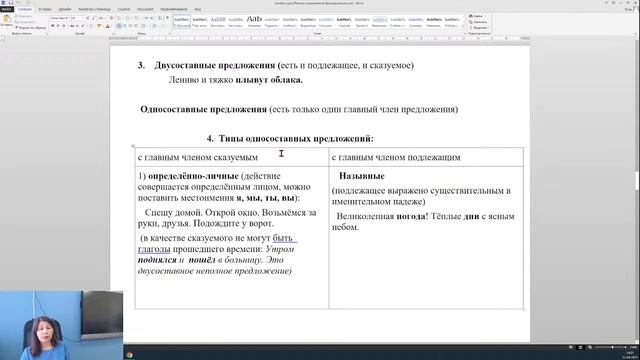Toggle Subscript formatting

click(77, 26)
